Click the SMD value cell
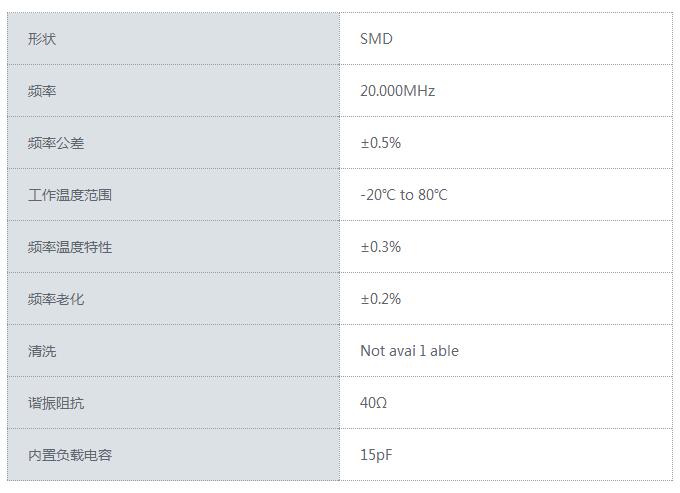This screenshot has height=493, width=680. [377, 39]
